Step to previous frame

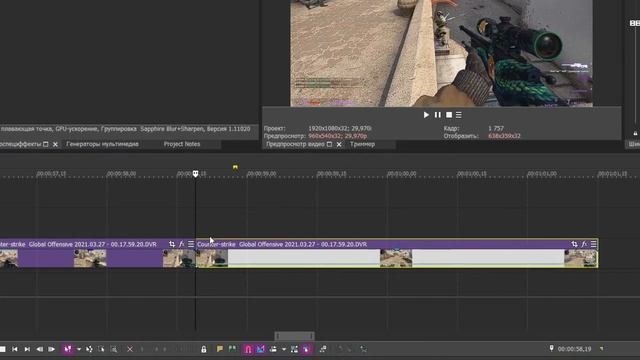point(40,349)
